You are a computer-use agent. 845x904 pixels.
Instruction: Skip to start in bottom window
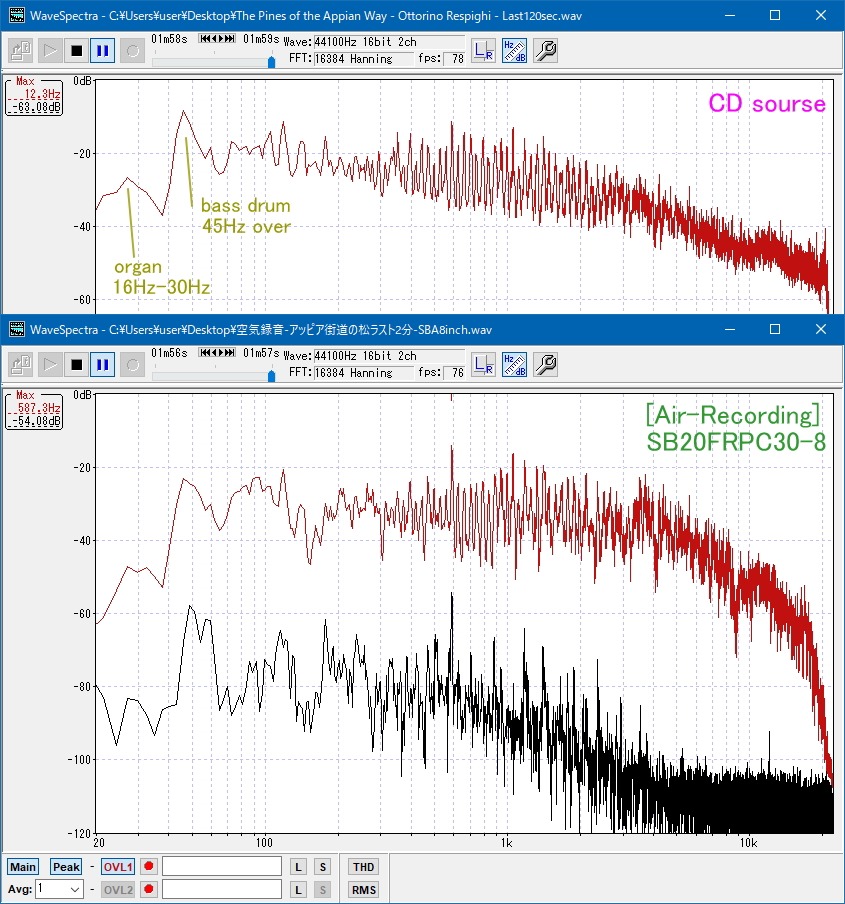(205, 353)
